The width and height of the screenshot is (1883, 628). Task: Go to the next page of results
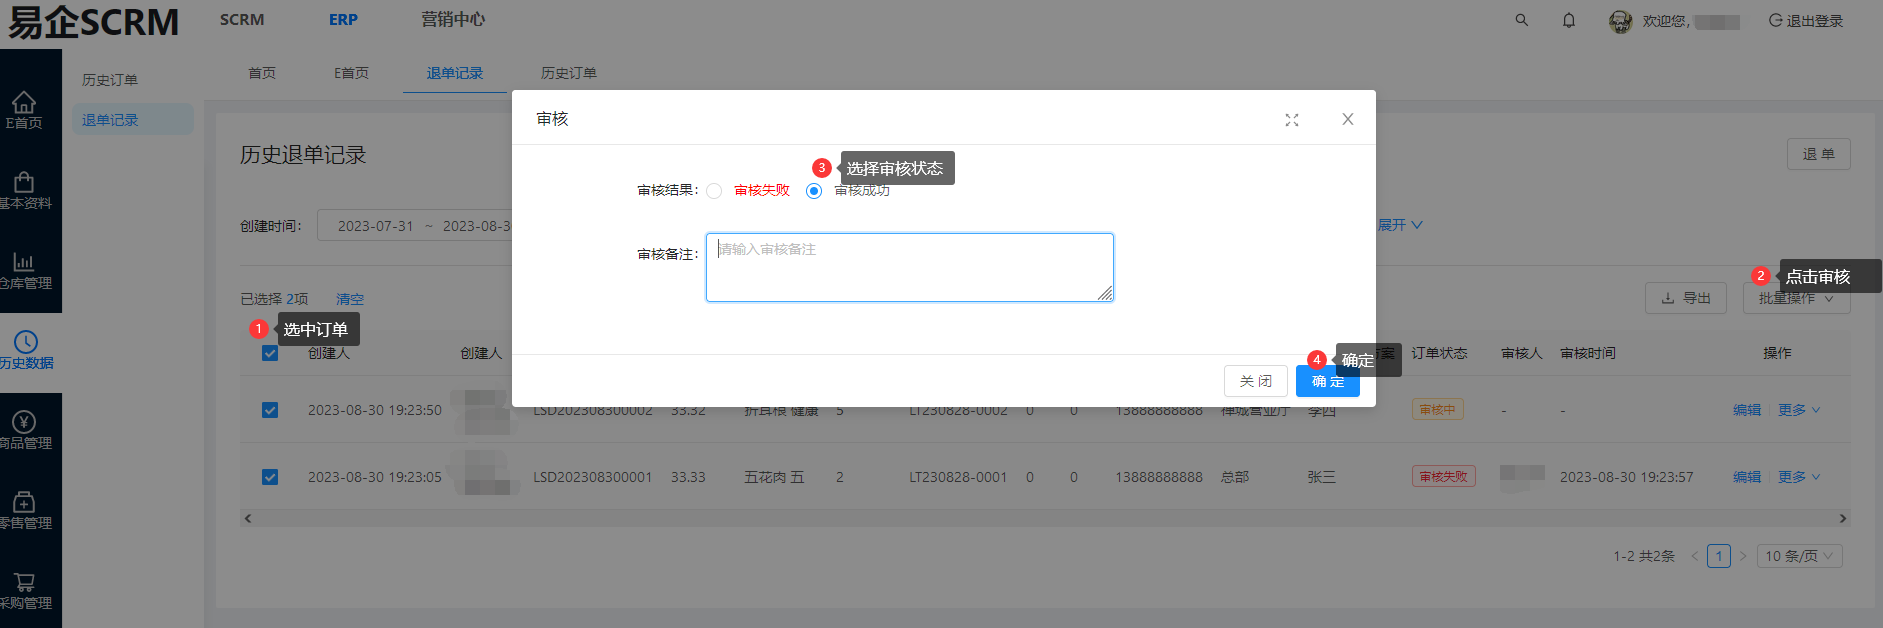point(1743,556)
